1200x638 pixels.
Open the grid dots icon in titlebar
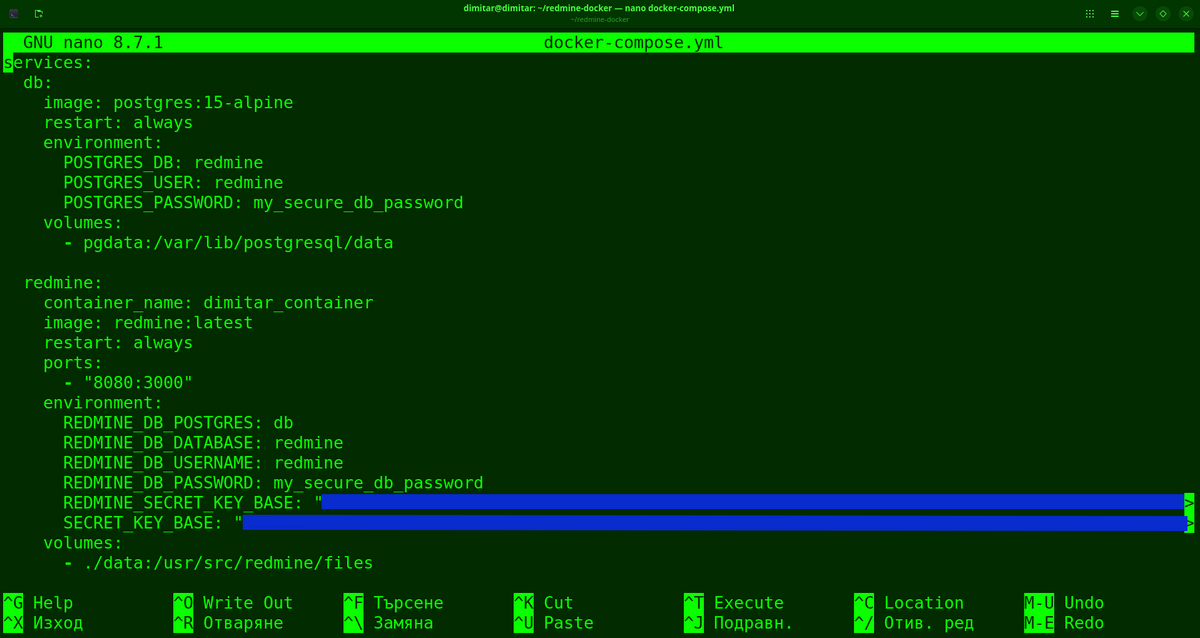coord(1090,14)
